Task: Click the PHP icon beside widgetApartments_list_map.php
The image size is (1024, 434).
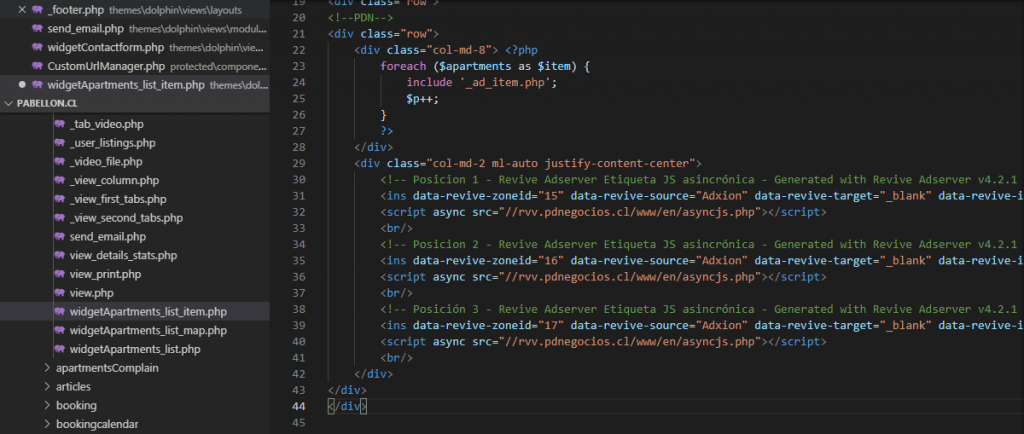Action: 61,330
